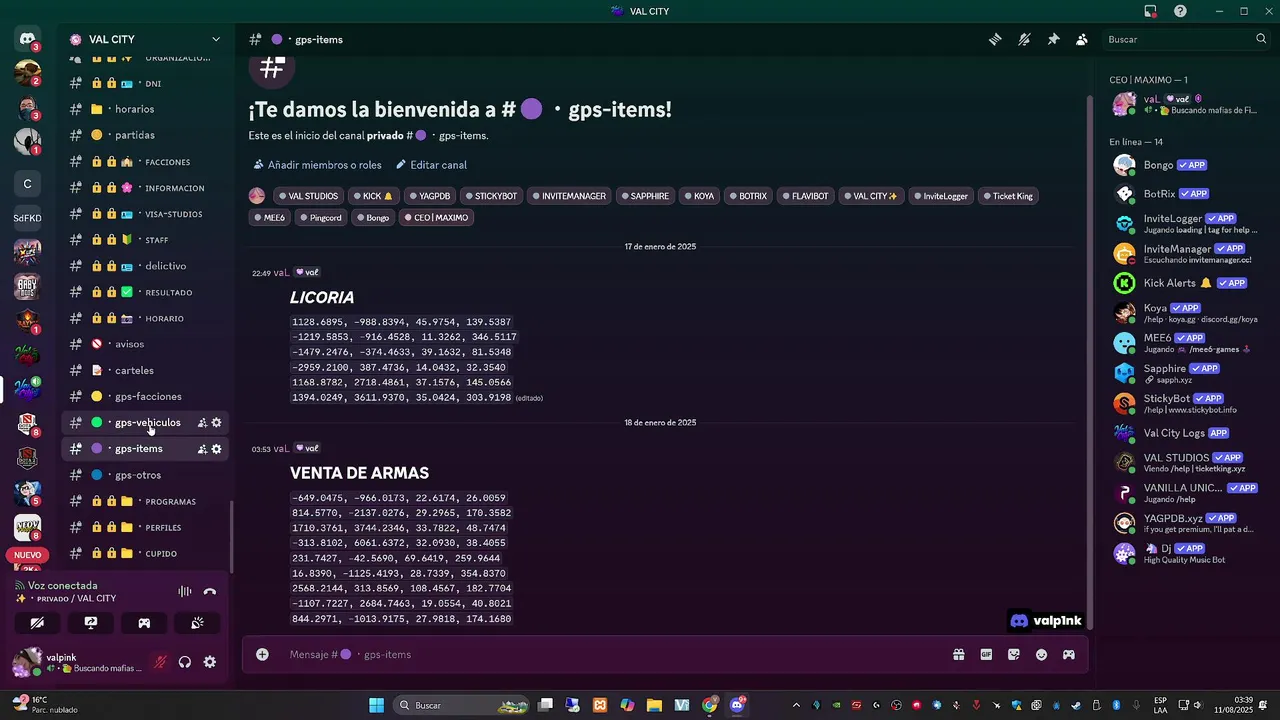Open noise suppression waveform icon
This screenshot has height=720, width=1280.
tap(185, 591)
